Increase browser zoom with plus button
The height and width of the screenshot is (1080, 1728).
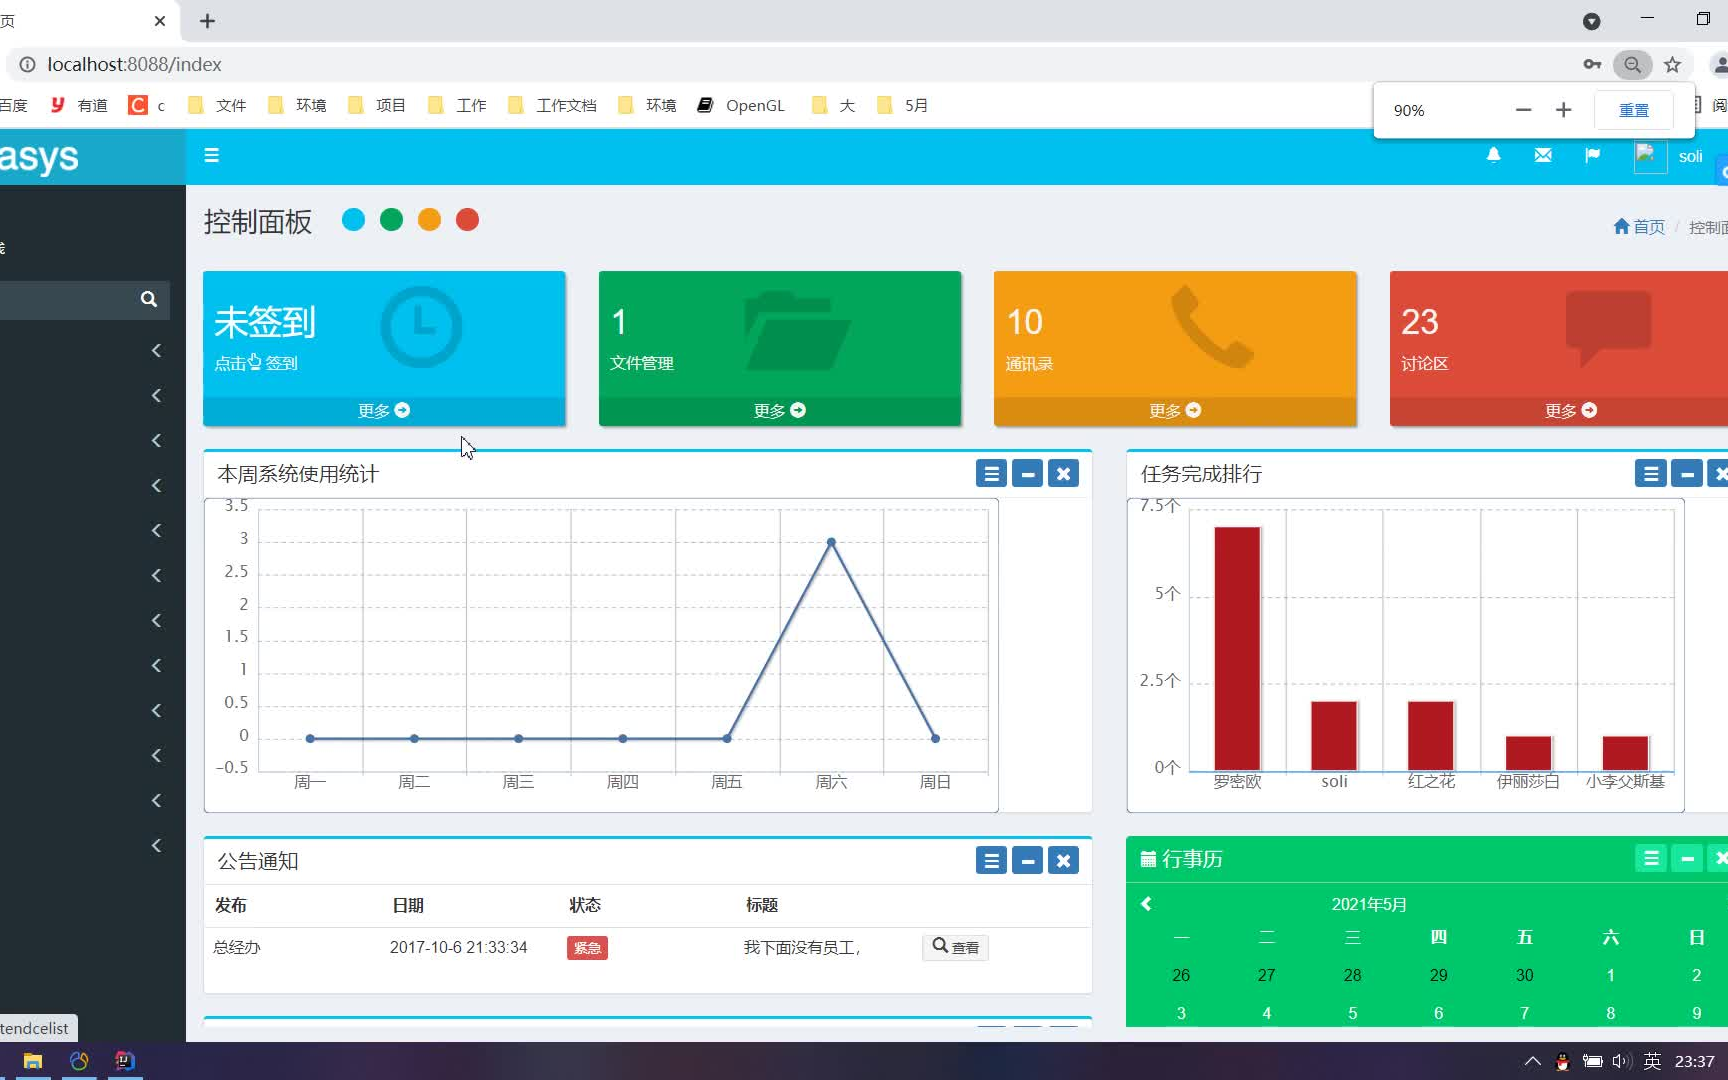pyautogui.click(x=1563, y=110)
